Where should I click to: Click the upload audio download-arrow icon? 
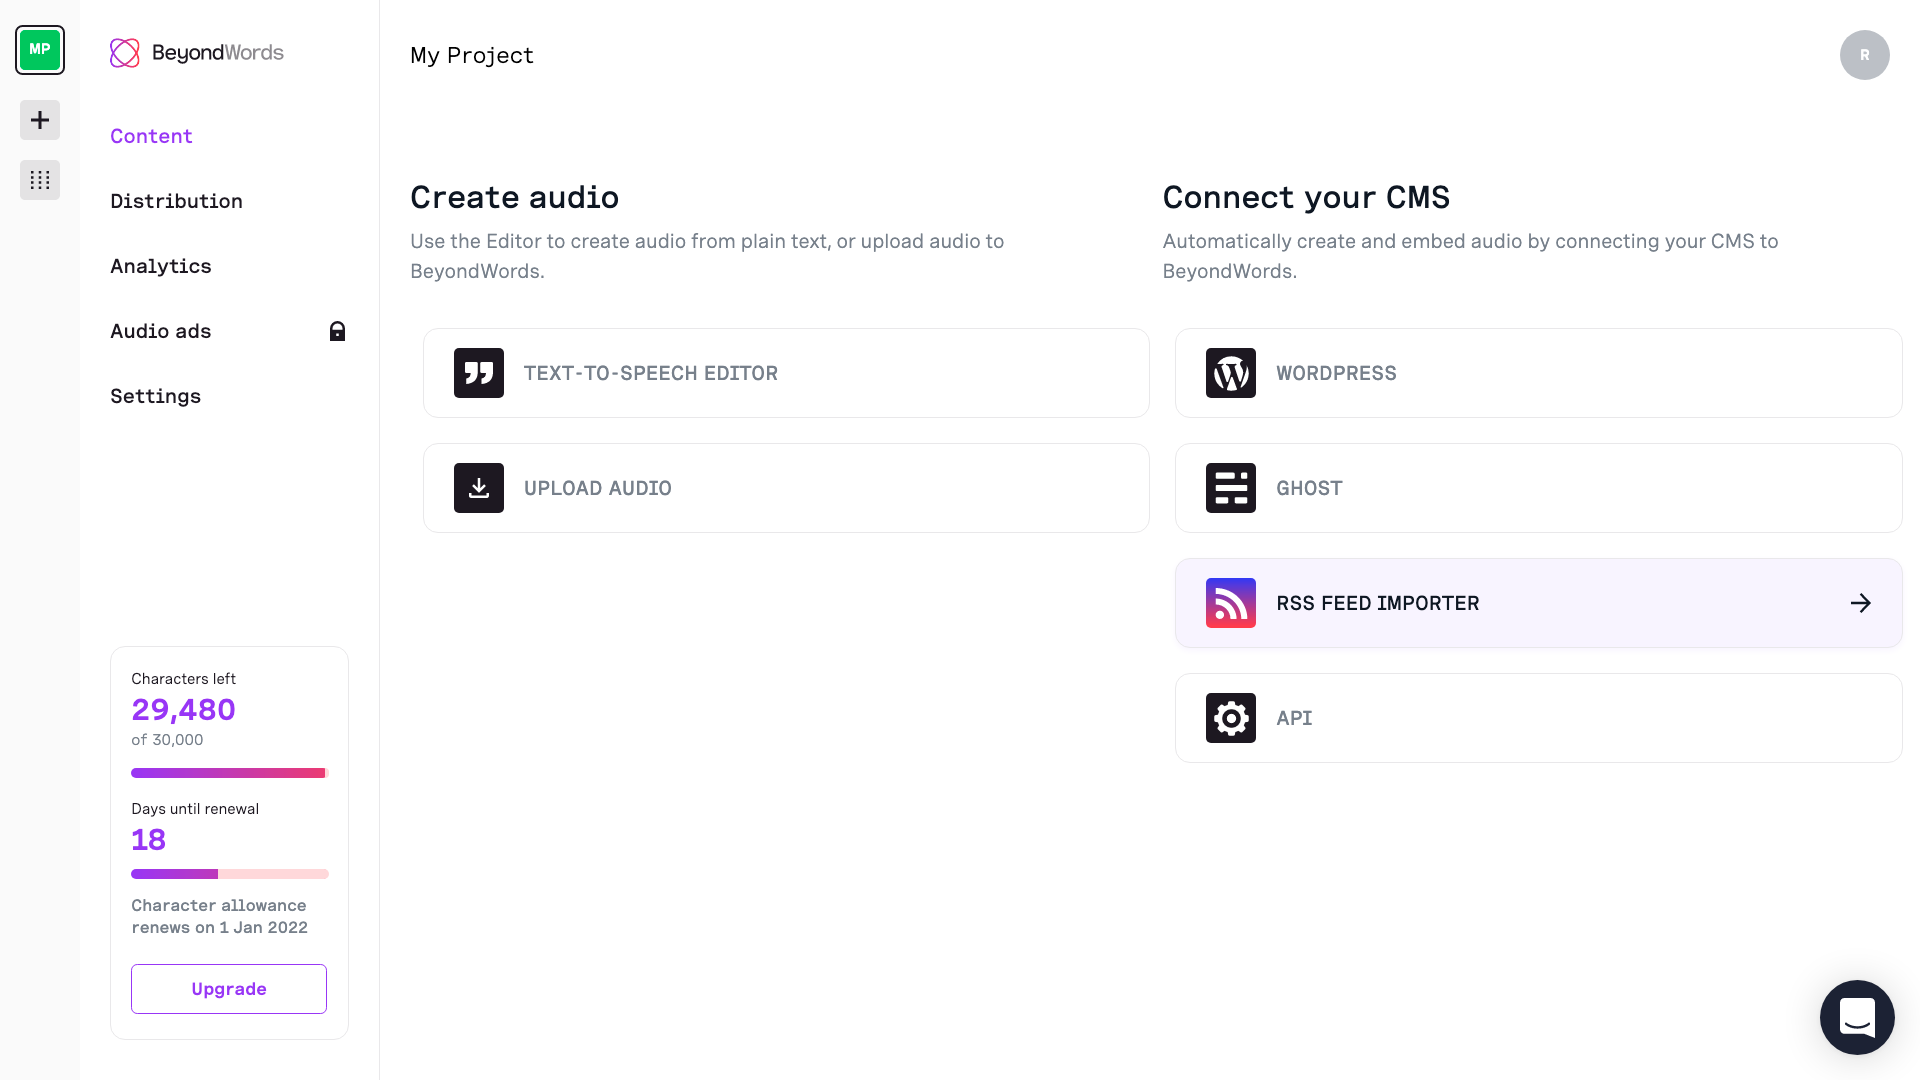pyautogui.click(x=479, y=488)
